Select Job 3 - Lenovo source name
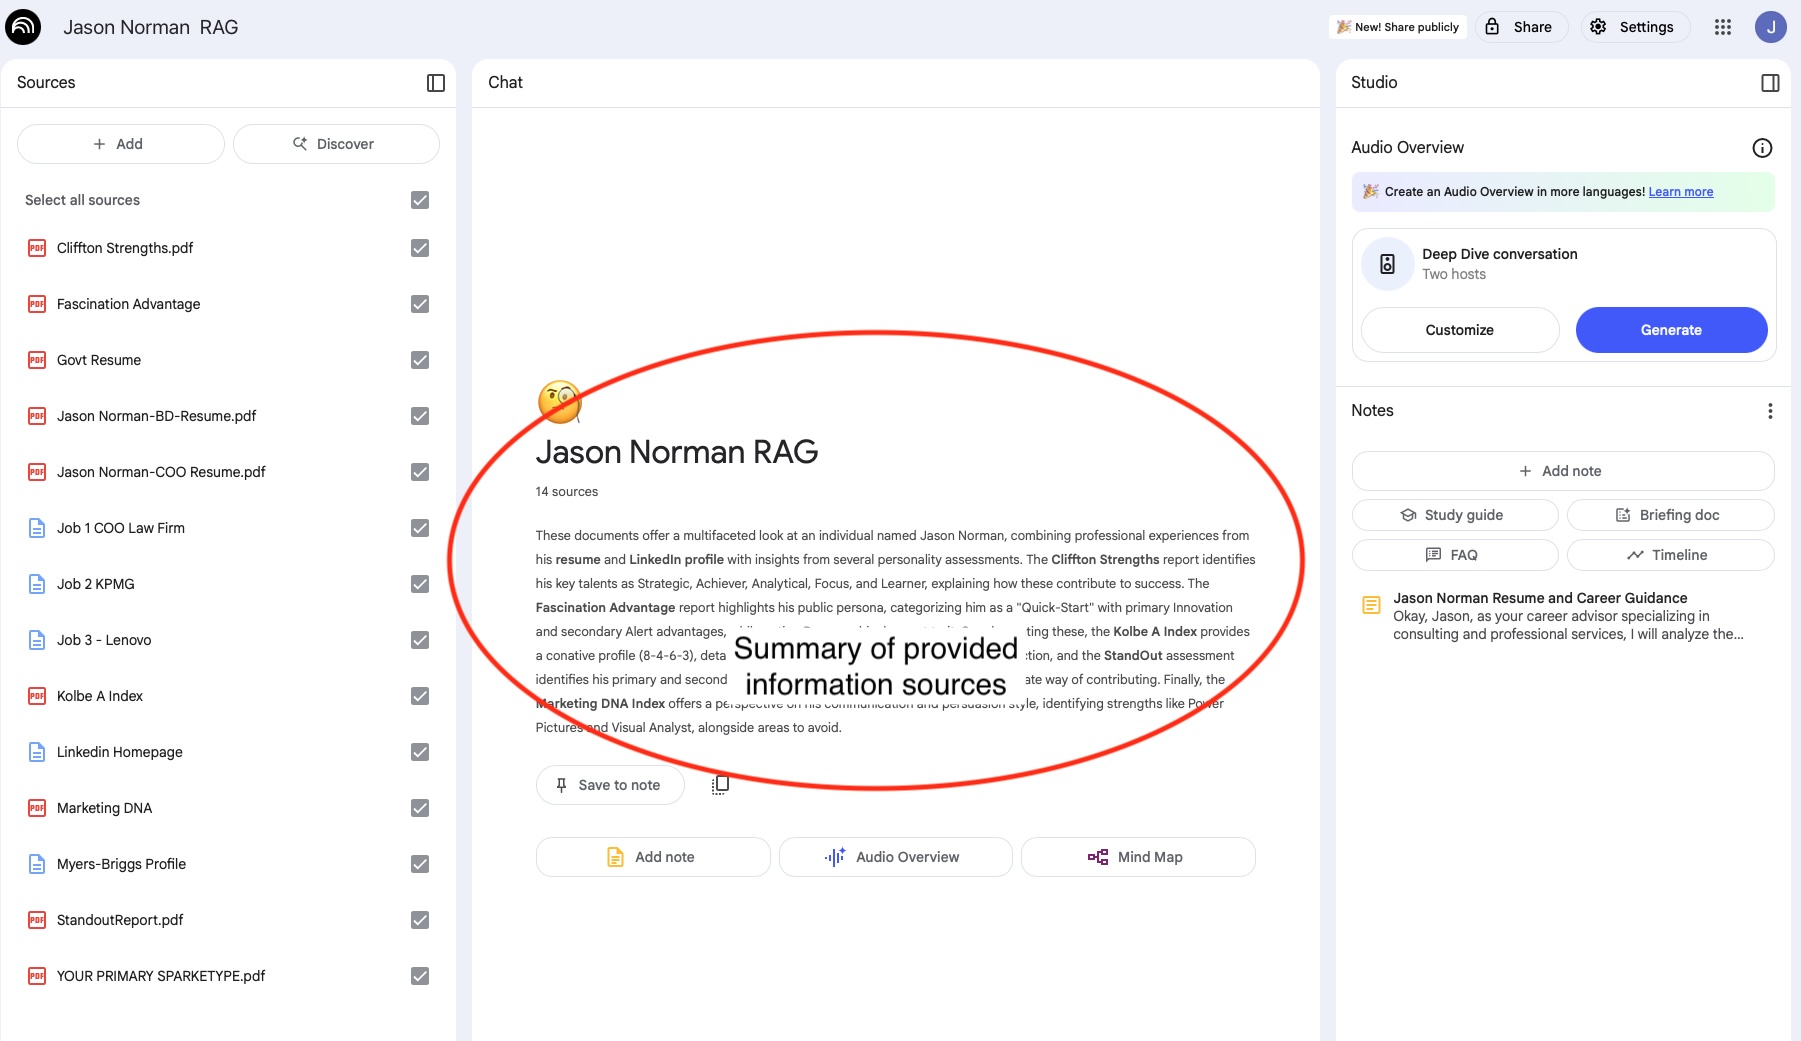Screen dimensions: 1801x1041 tap(104, 640)
